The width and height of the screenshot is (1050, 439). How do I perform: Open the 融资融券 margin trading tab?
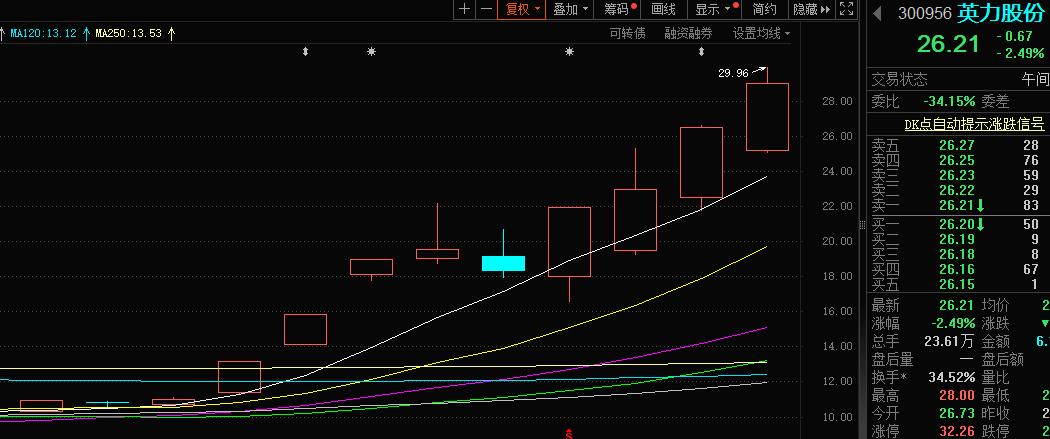(688, 34)
